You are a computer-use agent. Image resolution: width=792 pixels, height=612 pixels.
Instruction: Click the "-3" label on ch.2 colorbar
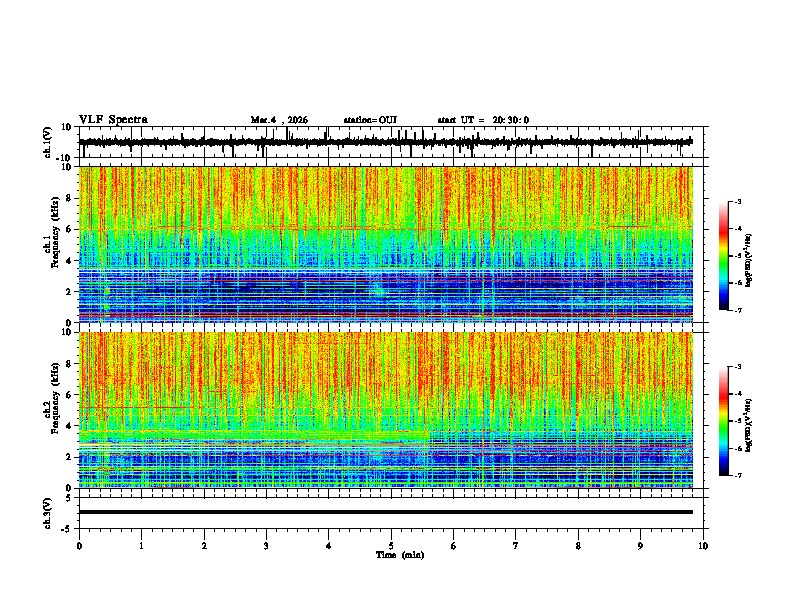coord(737,367)
